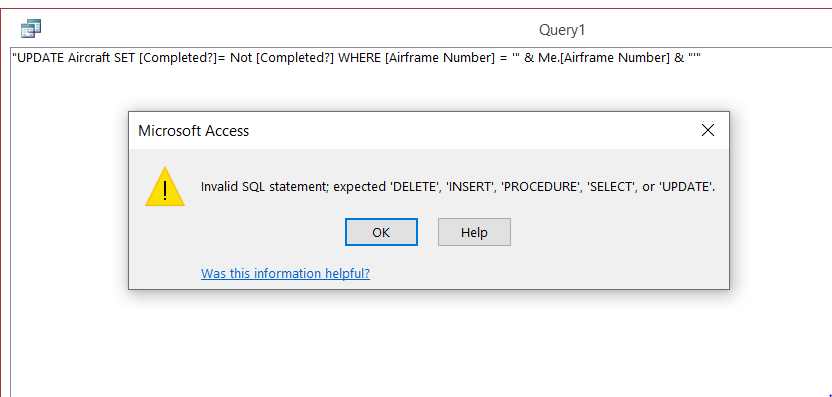Click inside the SQL statement text line
Image resolution: width=832 pixels, height=397 pixels.
pyautogui.click(x=357, y=58)
